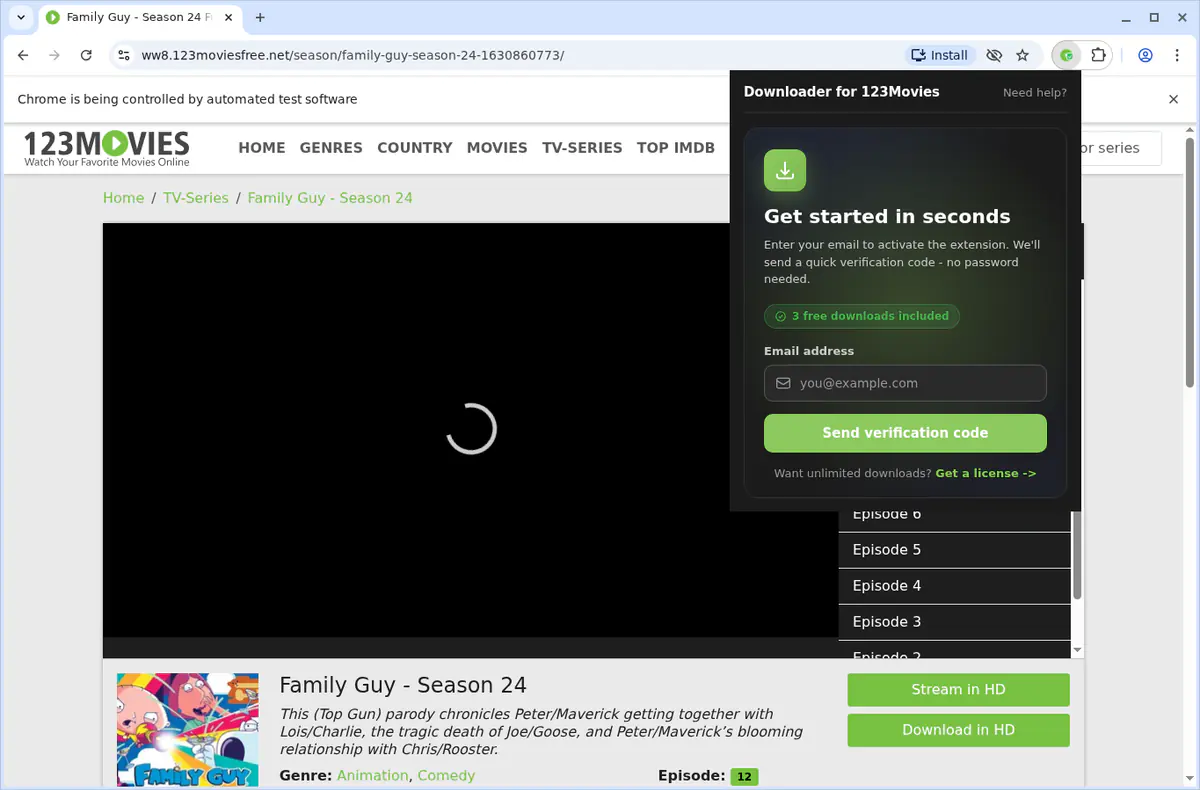Click Downloader for 123Movies header

841,92
